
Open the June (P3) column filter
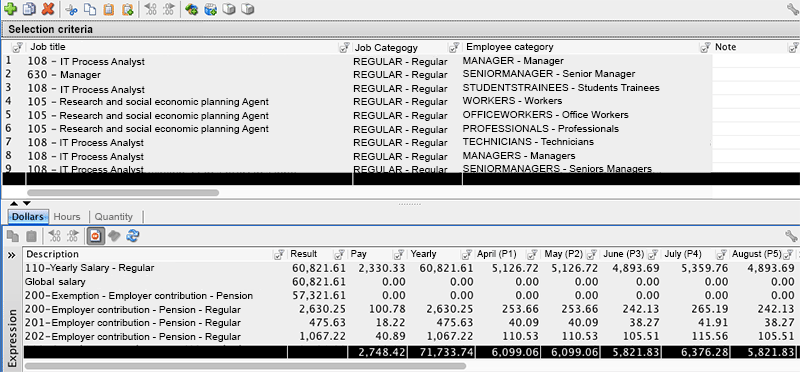[653, 254]
